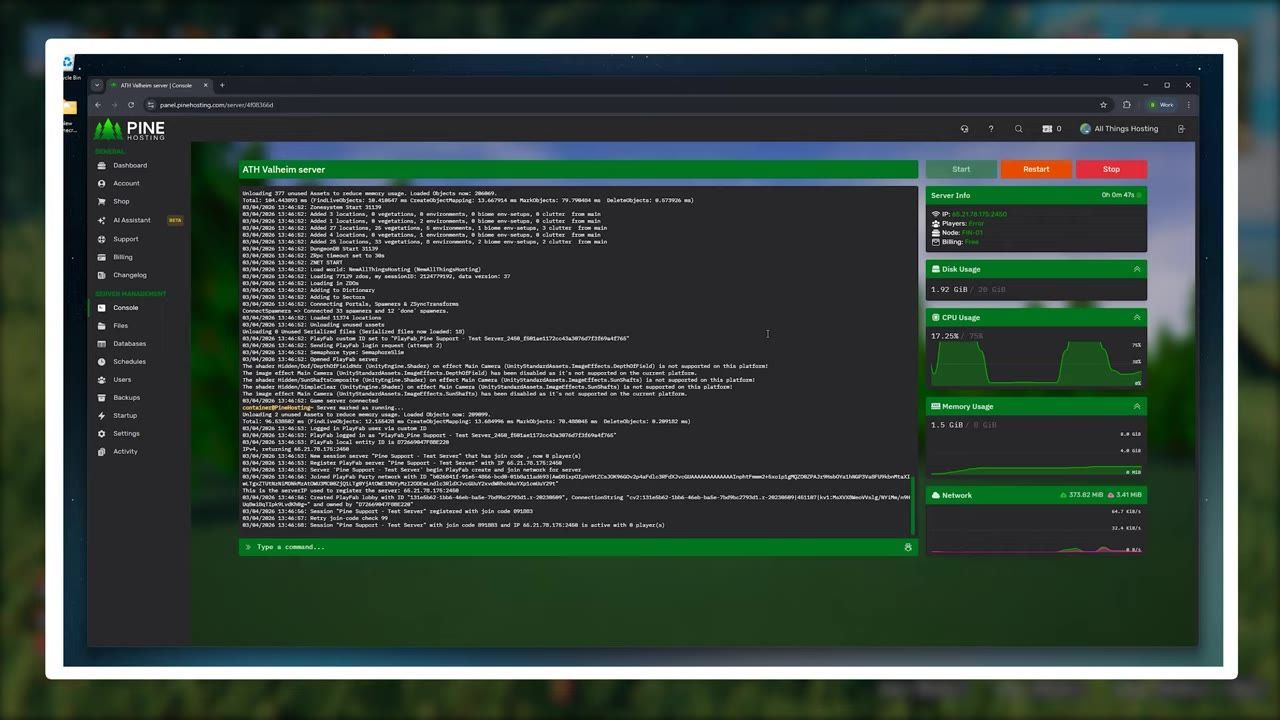Open the Account page in sidebar
The image size is (1280, 720).
126,183
